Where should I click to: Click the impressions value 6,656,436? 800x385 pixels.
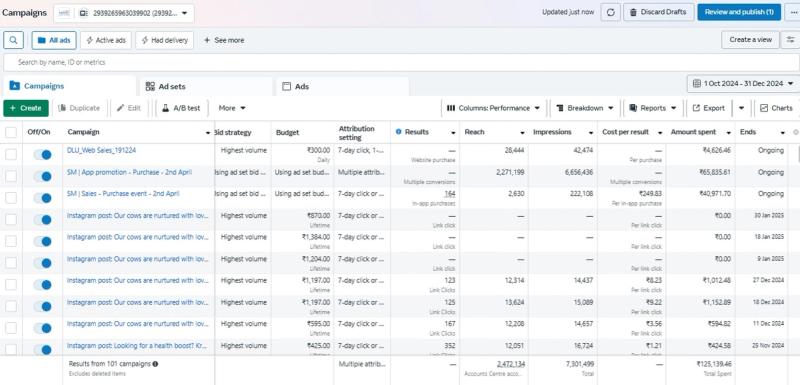[x=579, y=172]
